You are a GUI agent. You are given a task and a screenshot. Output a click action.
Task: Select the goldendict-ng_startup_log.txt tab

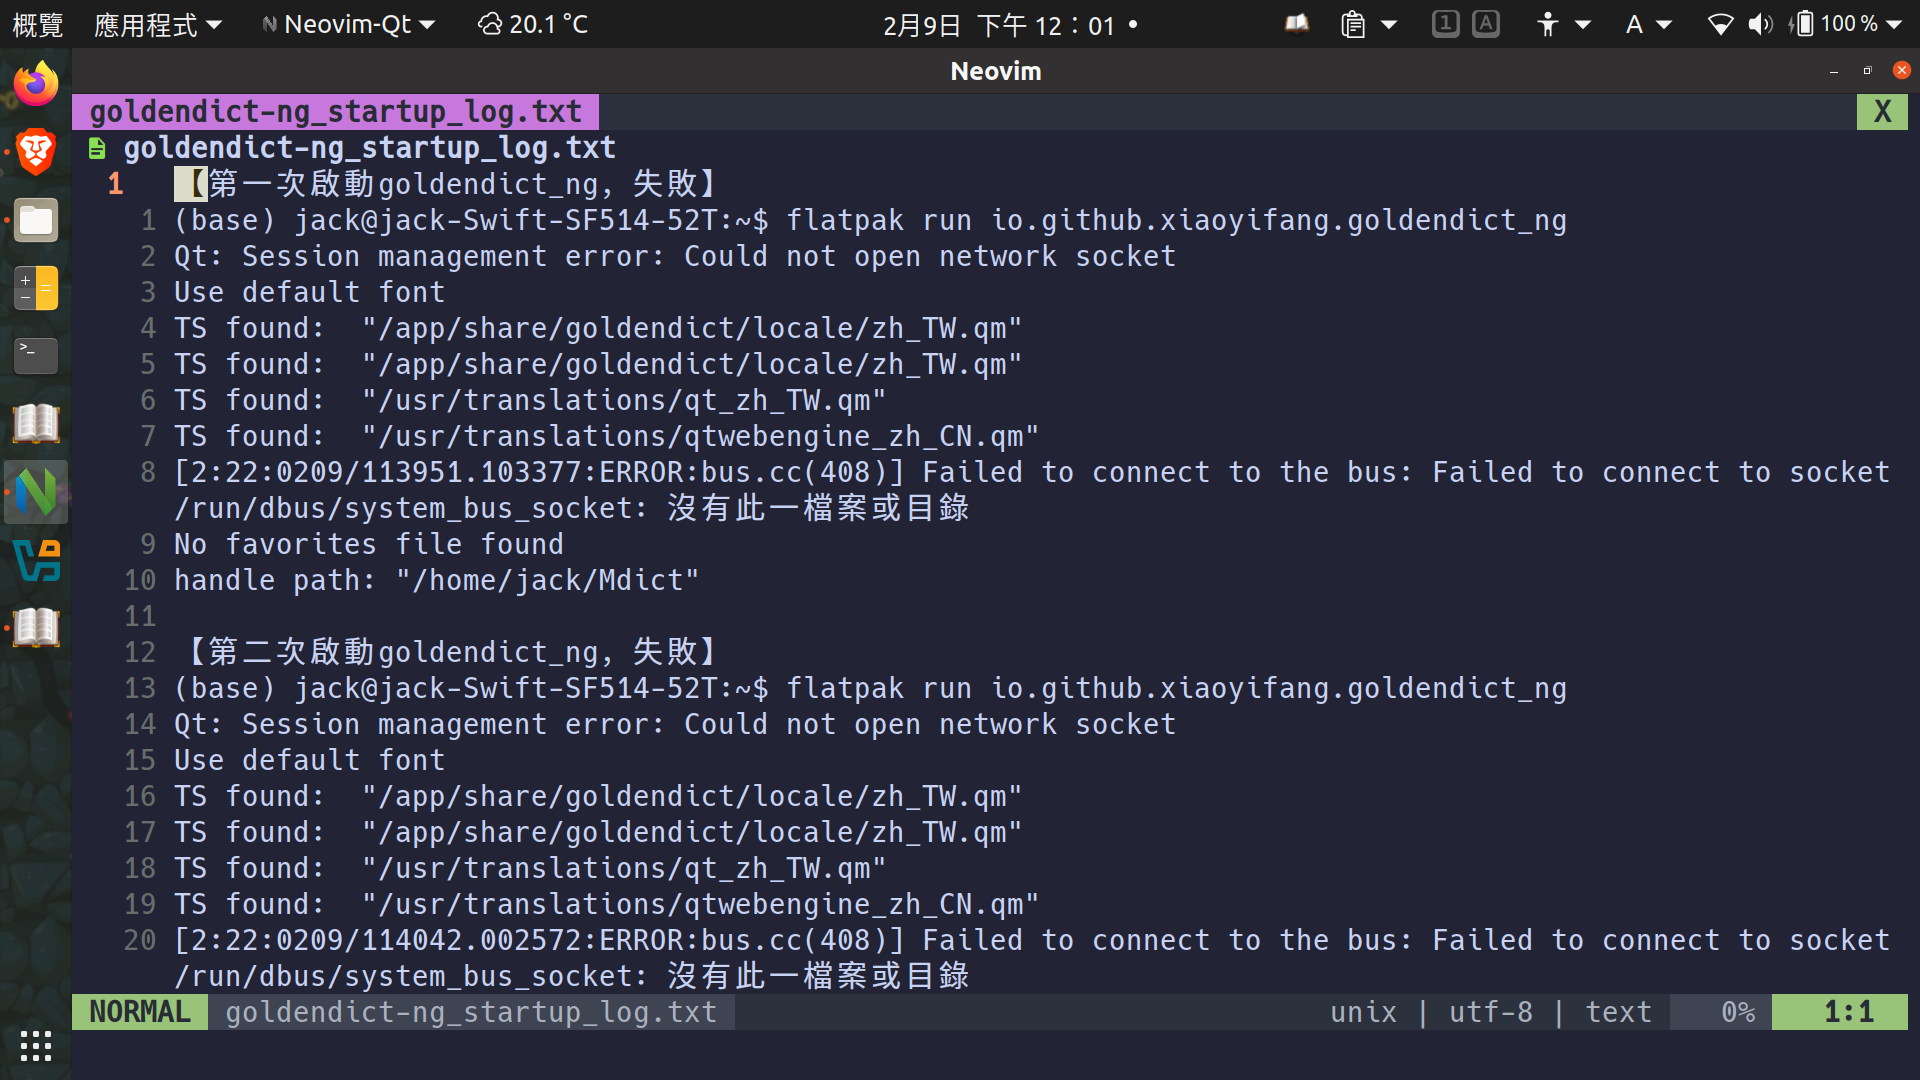[335, 111]
